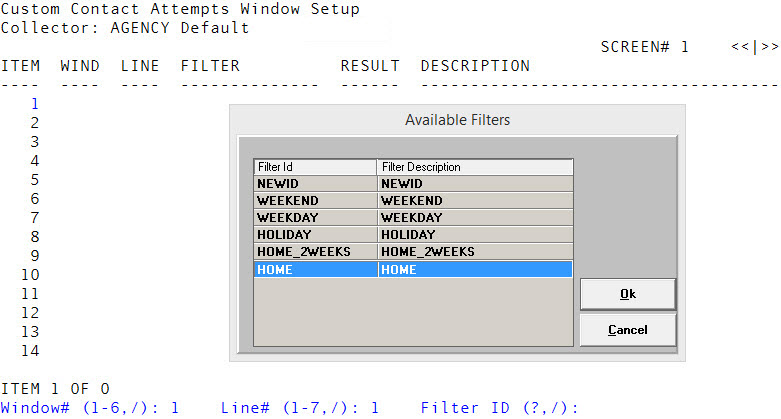Viewport: 781px width, 419px height.
Task: Select item number 14 in list
Action: (x=29, y=350)
